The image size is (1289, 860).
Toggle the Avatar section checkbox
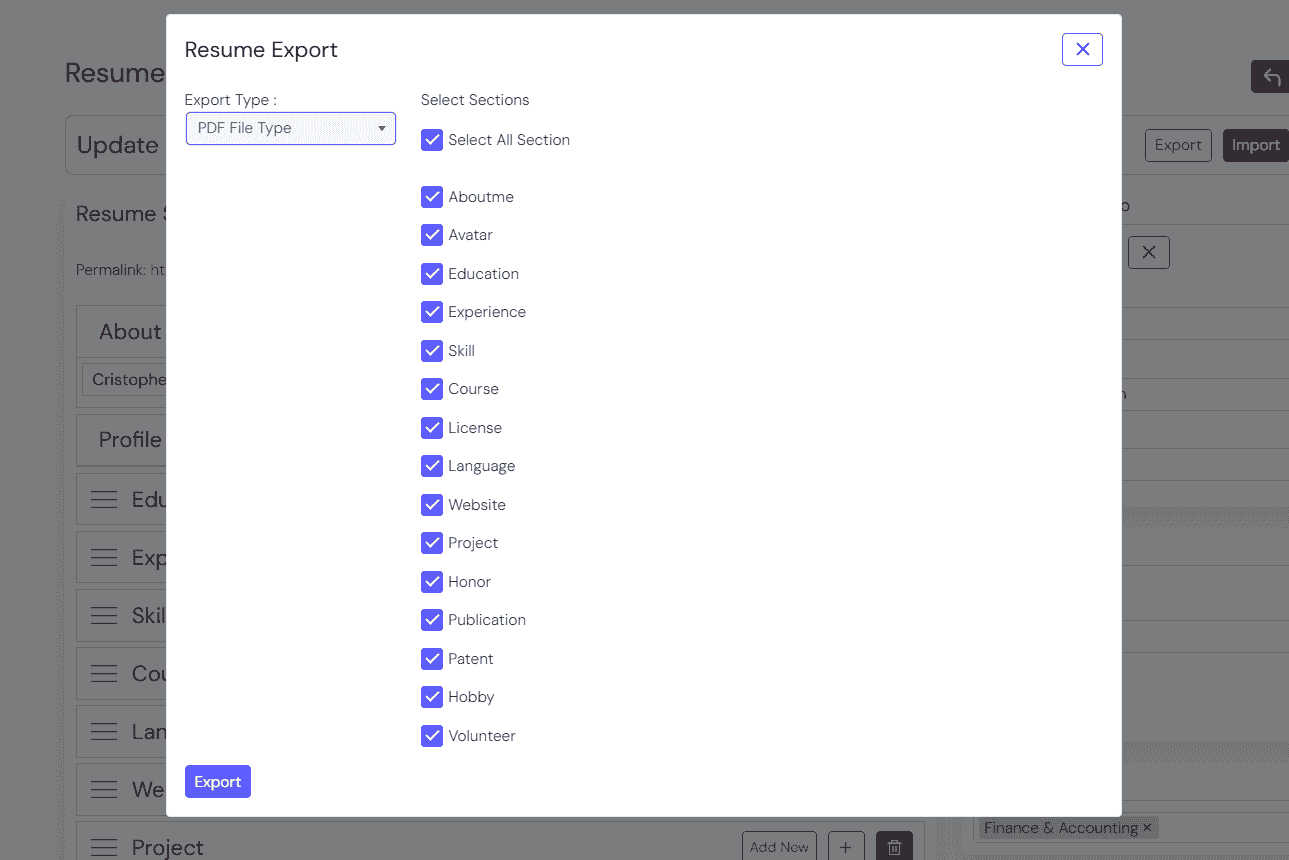pyautogui.click(x=432, y=235)
